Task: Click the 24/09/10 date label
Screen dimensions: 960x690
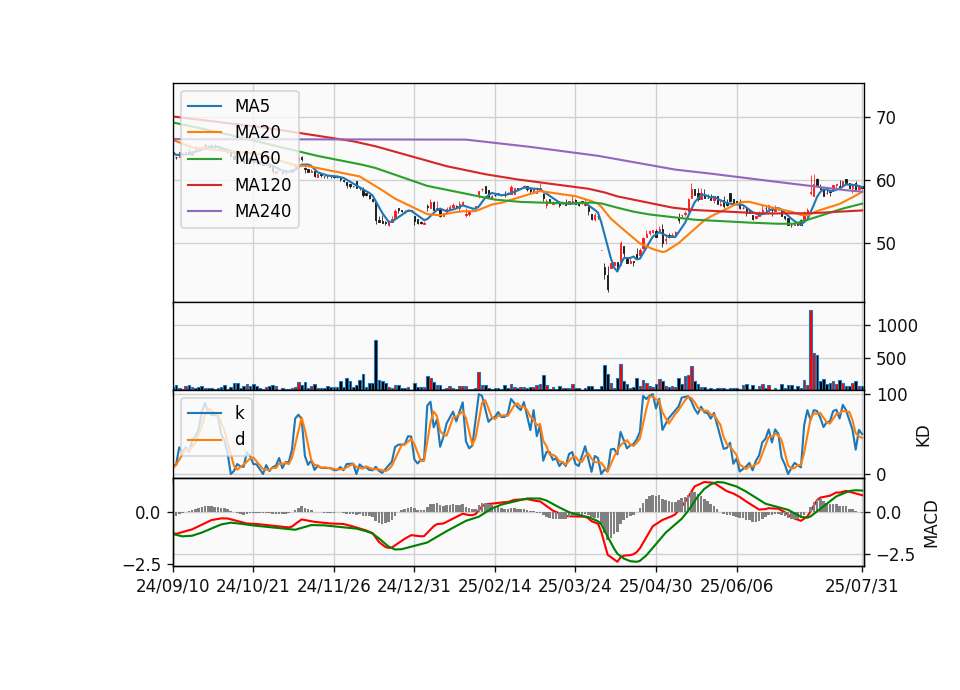Action: [173, 586]
